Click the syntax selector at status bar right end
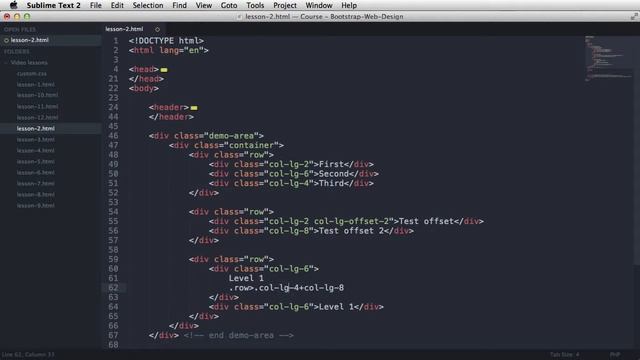Screen dimensions: 640x360 (615, 354)
